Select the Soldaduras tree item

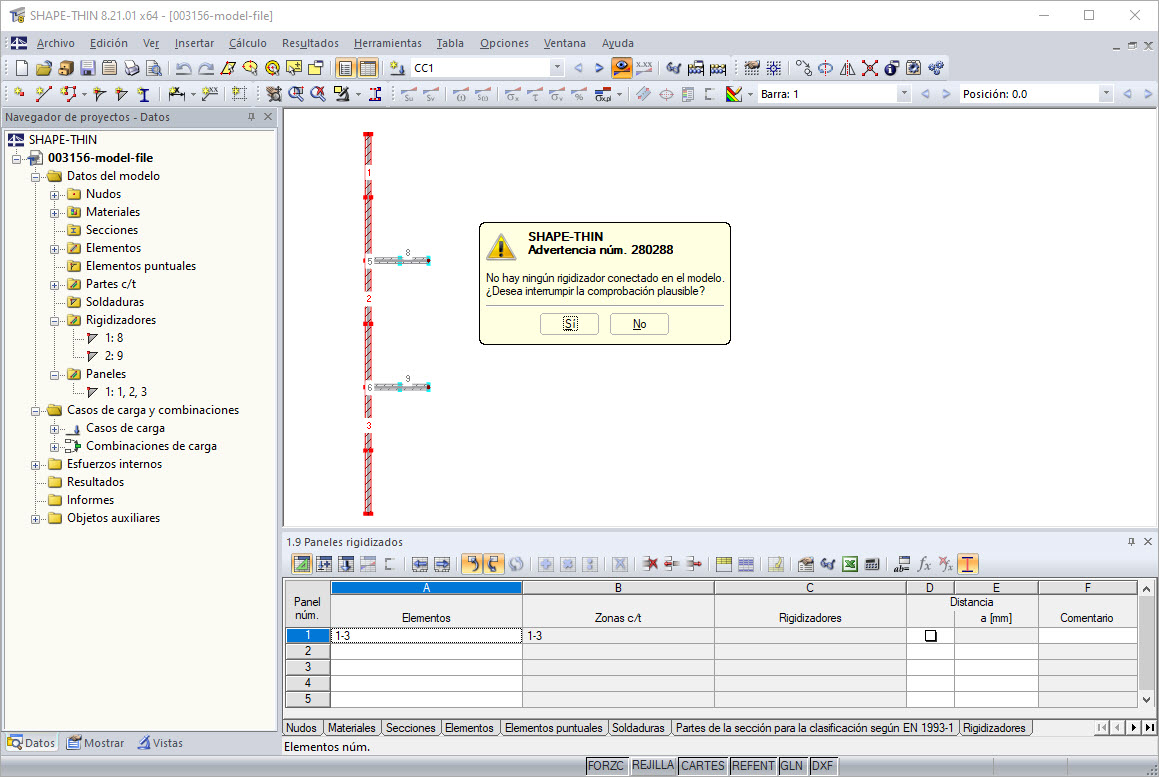click(x=115, y=302)
